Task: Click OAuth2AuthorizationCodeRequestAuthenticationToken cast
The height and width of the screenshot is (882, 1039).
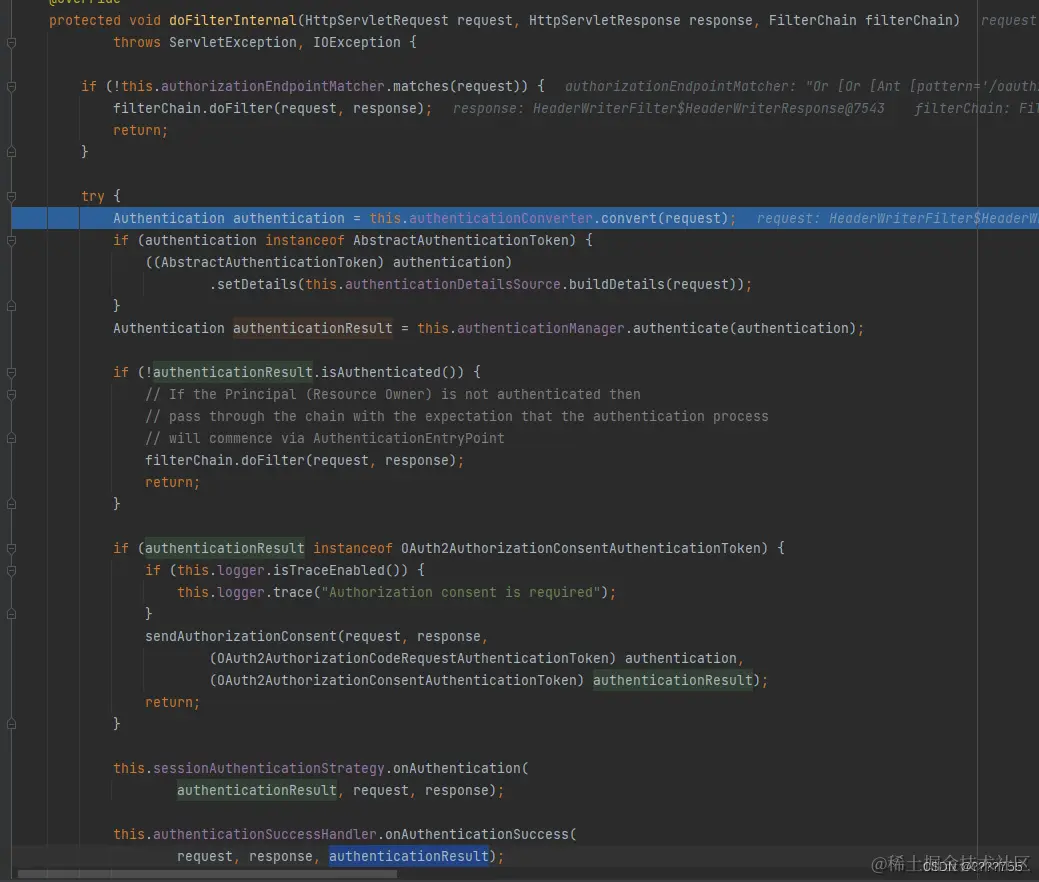Action: click(413, 658)
